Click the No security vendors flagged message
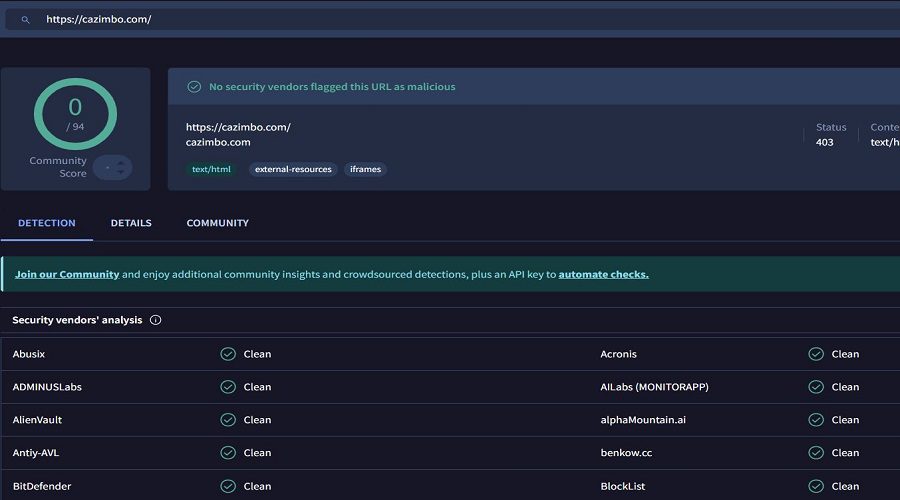This screenshot has width=900, height=500. (332, 87)
